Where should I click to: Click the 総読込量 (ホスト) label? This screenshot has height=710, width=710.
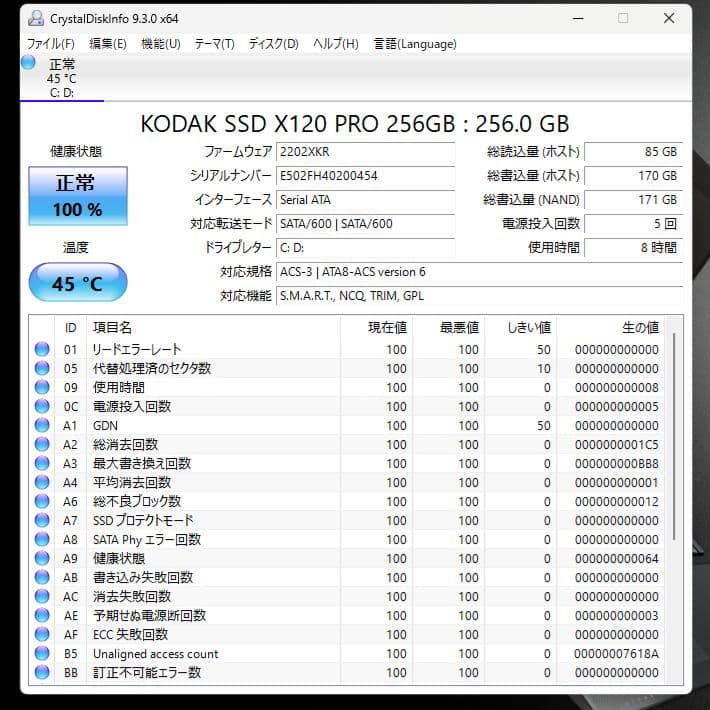(x=533, y=152)
